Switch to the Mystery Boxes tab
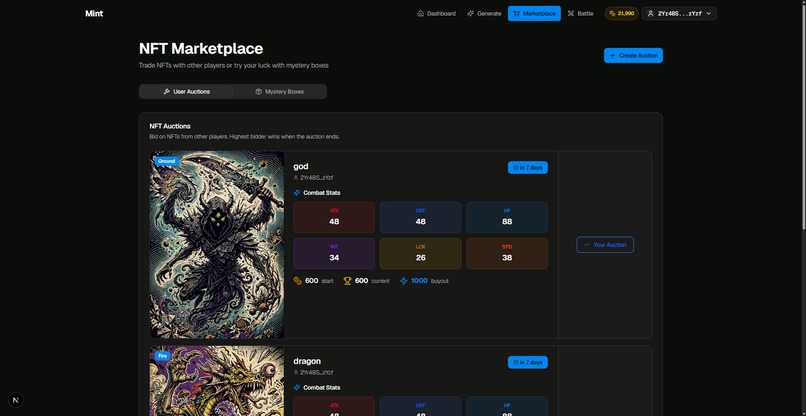The image size is (806, 416). tap(280, 92)
